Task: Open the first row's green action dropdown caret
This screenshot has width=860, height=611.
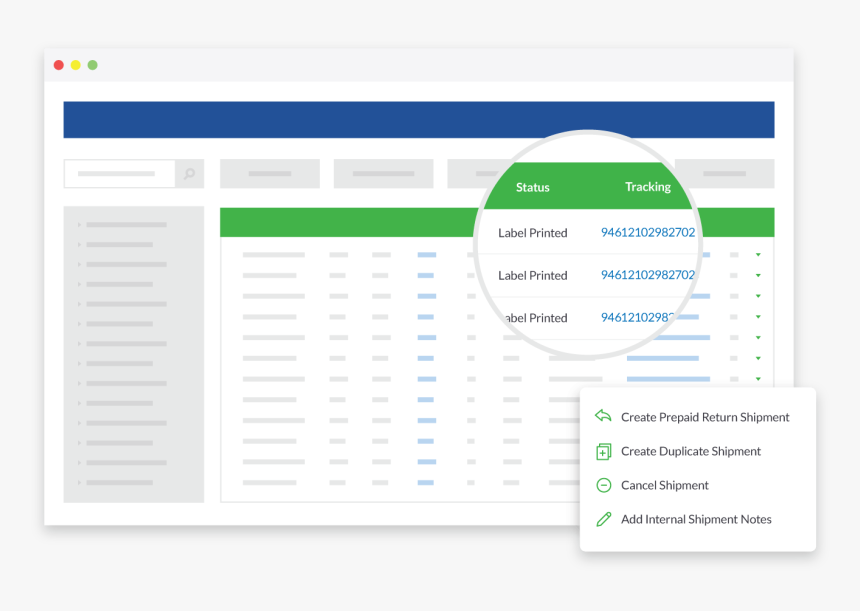Action: [x=757, y=255]
